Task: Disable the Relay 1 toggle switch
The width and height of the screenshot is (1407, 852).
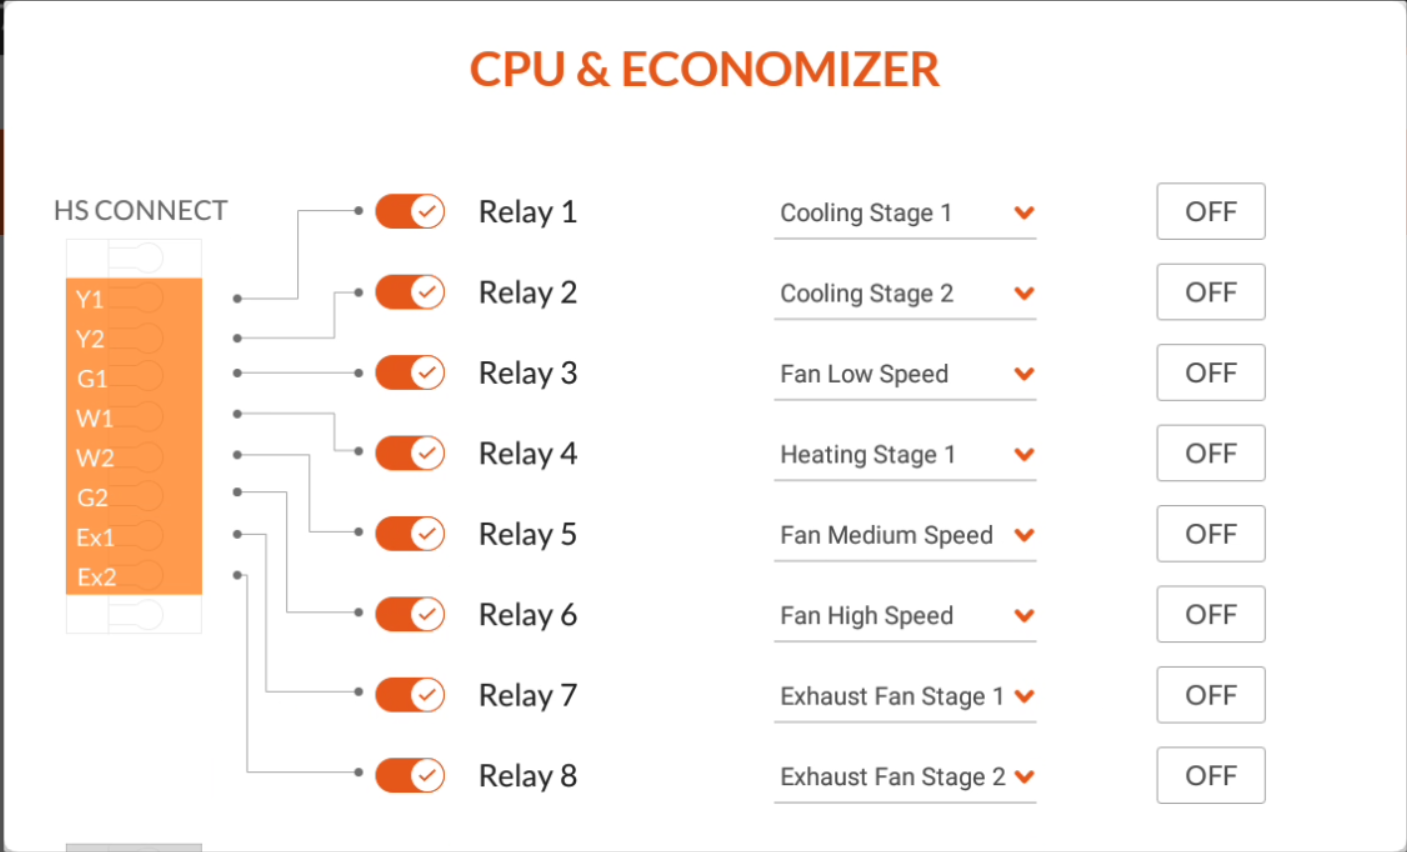Action: point(409,211)
